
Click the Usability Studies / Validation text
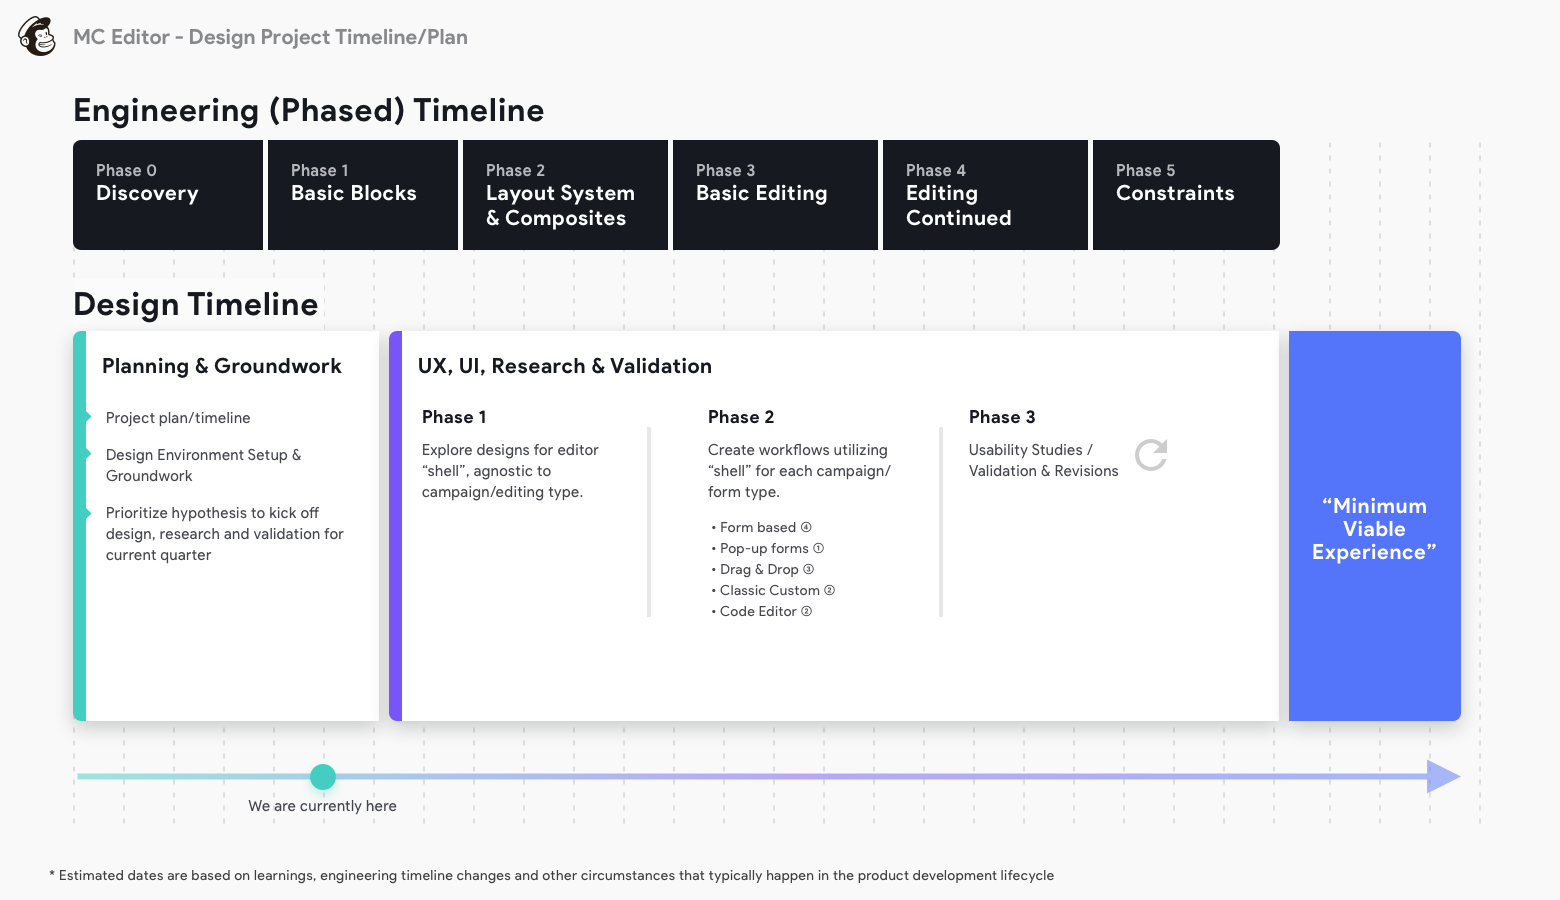click(1043, 461)
